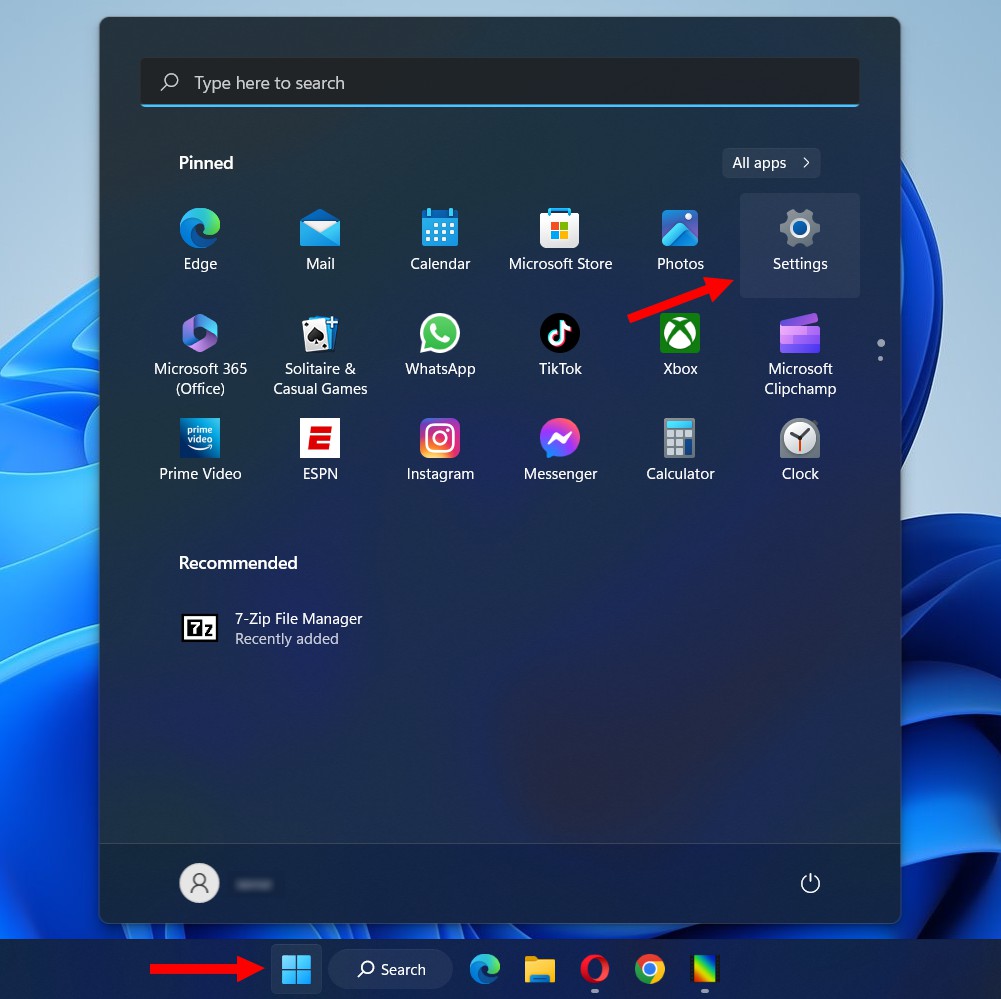Go to the next page of pinned apps

pyautogui.click(x=881, y=359)
